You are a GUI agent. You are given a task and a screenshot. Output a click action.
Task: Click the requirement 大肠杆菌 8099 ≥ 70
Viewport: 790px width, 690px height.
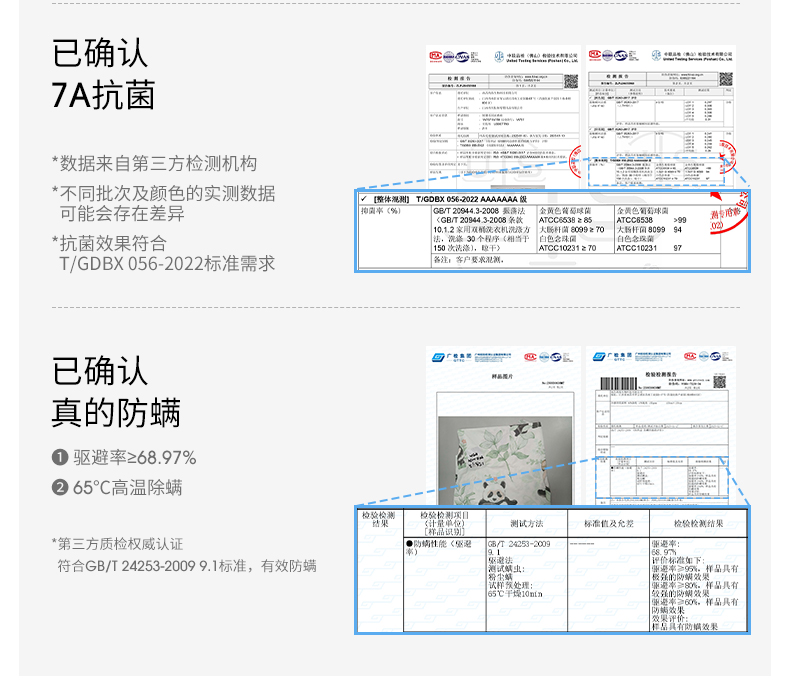pyautogui.click(x=571, y=230)
